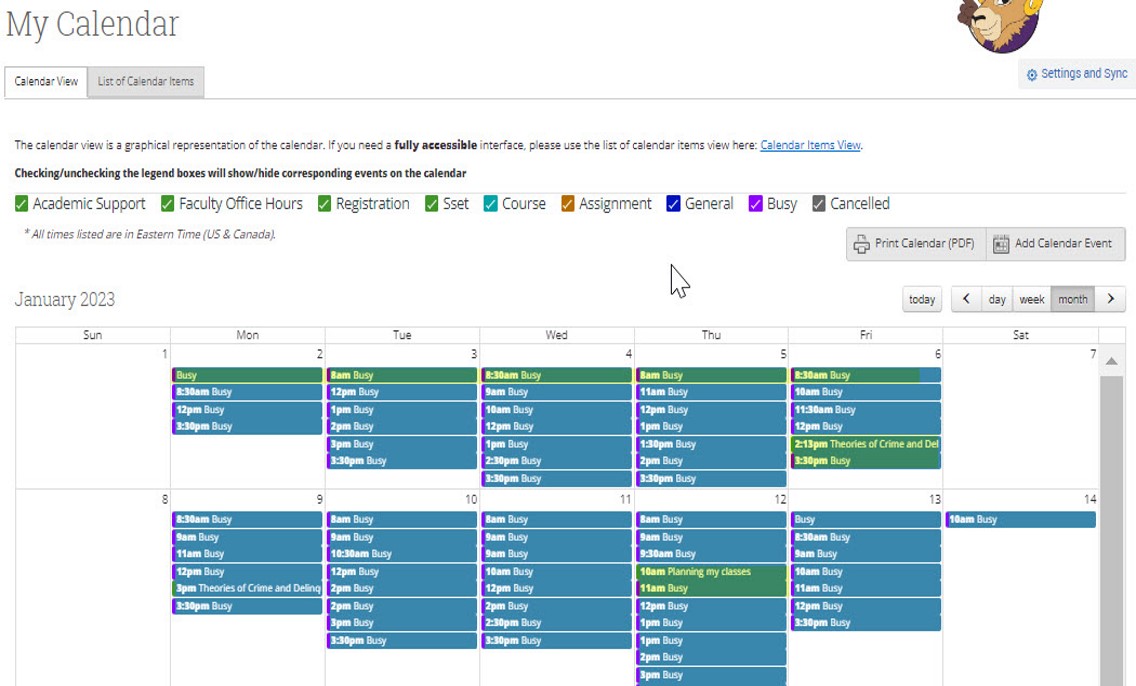Toggle the Assignment legend checkbox

tap(568, 204)
